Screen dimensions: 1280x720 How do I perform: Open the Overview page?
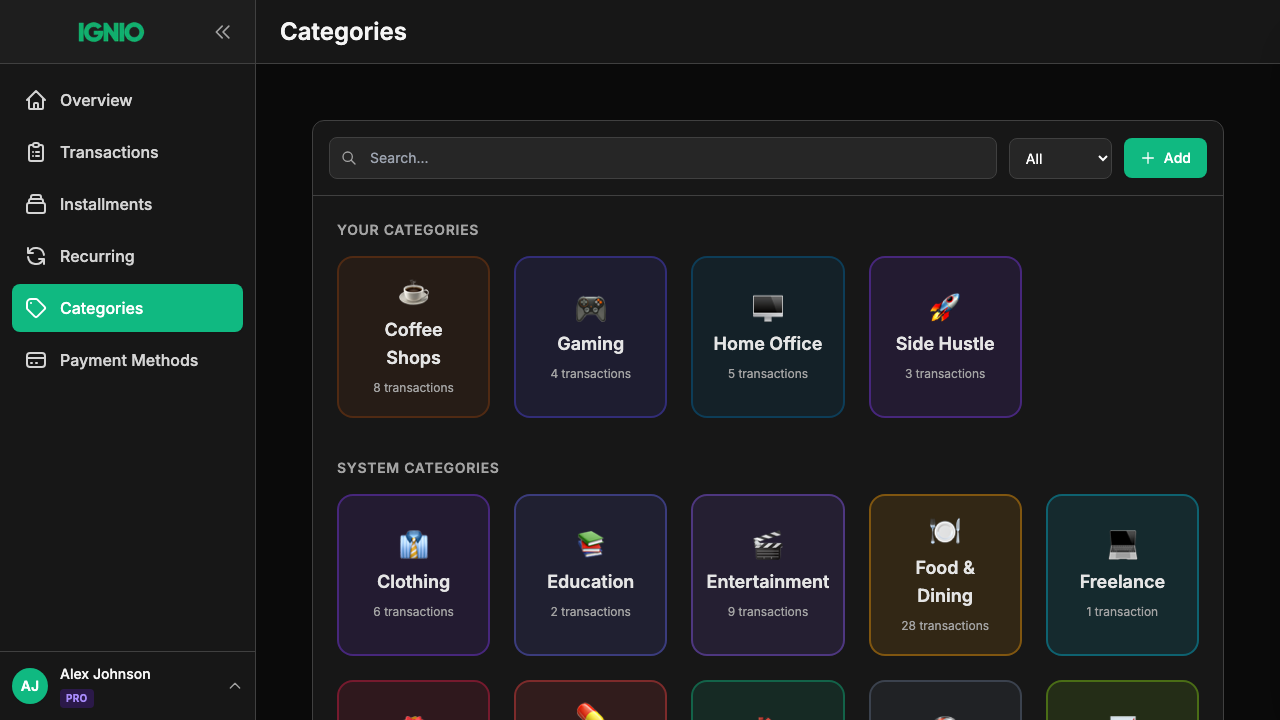[x=127, y=100]
